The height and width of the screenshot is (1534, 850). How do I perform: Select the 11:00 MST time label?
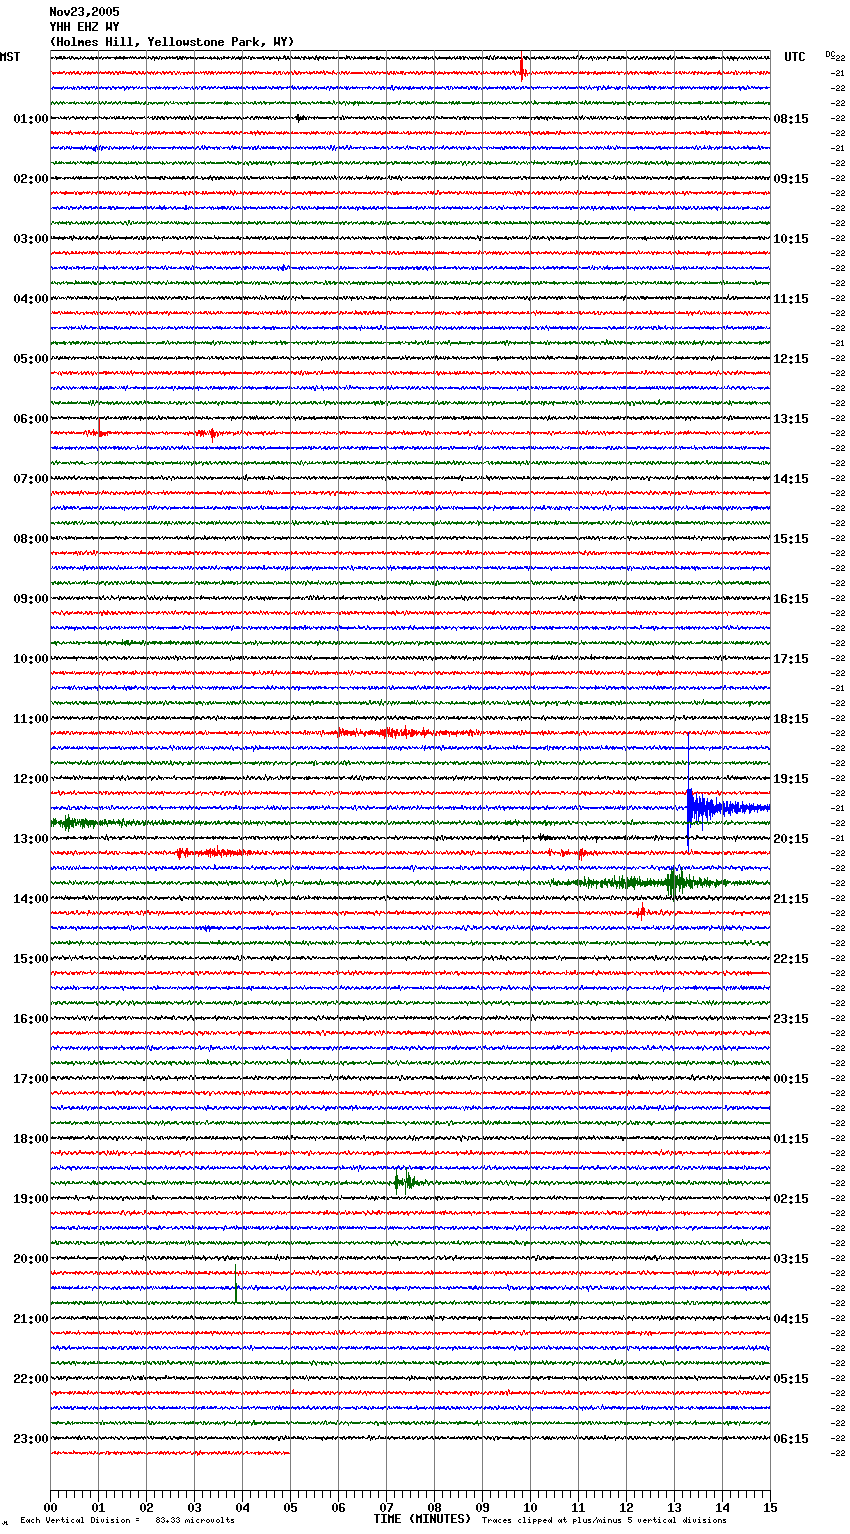coord(30,719)
